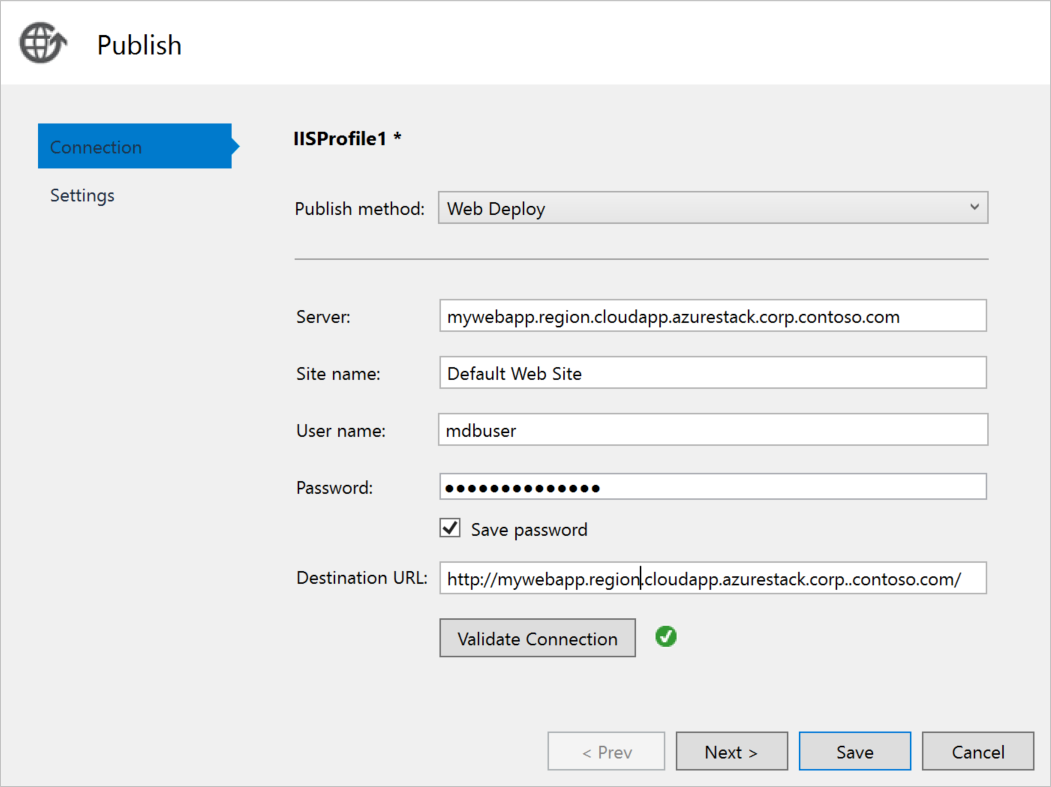The image size is (1051, 787).
Task: Click the Publish method dropdown arrow
Action: tap(975, 208)
